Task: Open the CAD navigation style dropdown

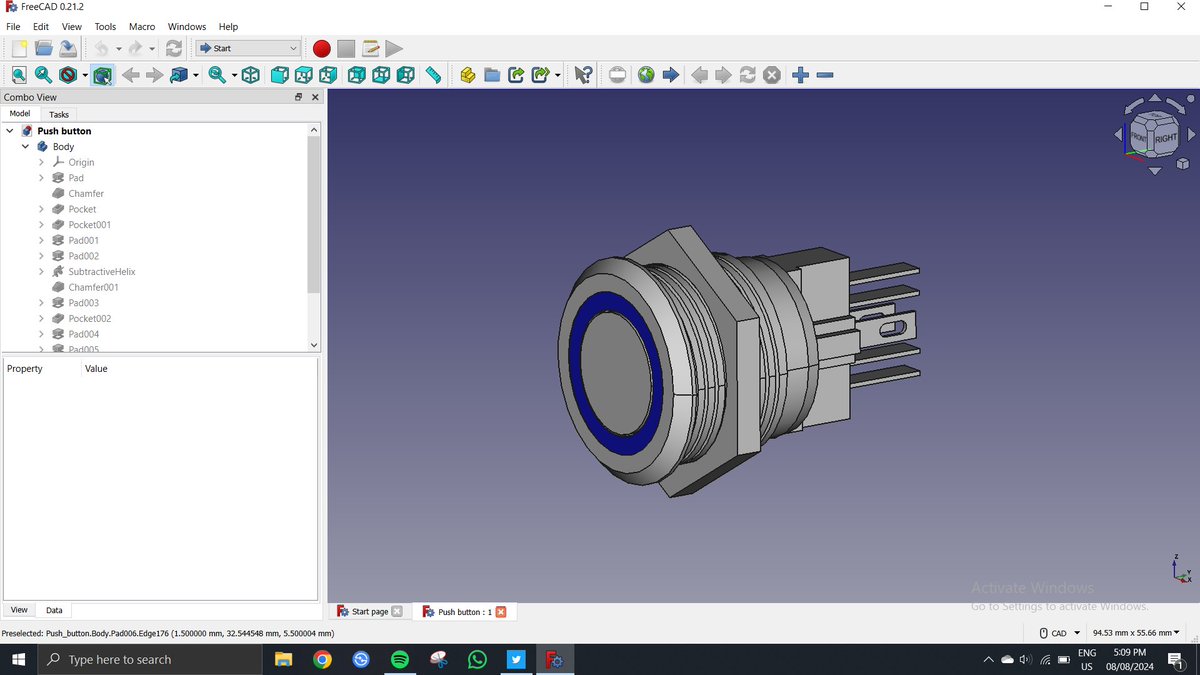Action: [1060, 633]
